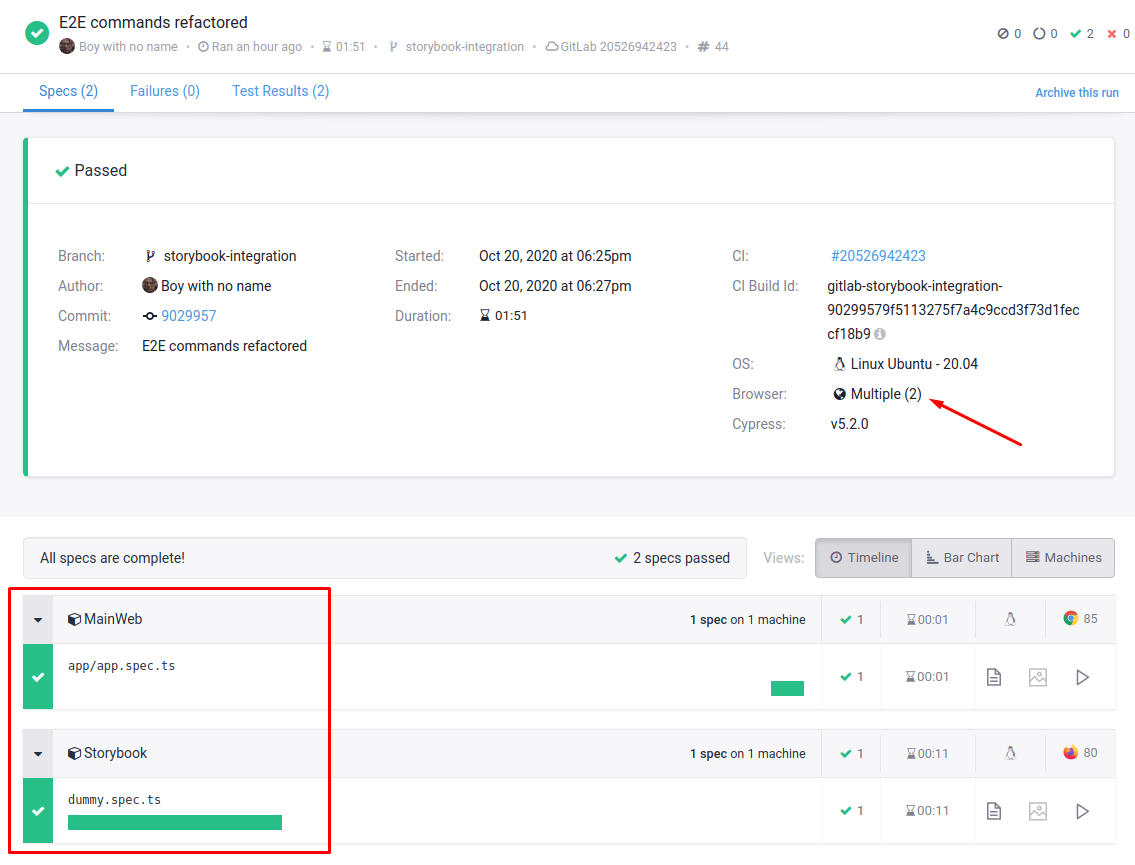
Task: Click the Firefox browser icon in Storybook row
Action: [1070, 752]
